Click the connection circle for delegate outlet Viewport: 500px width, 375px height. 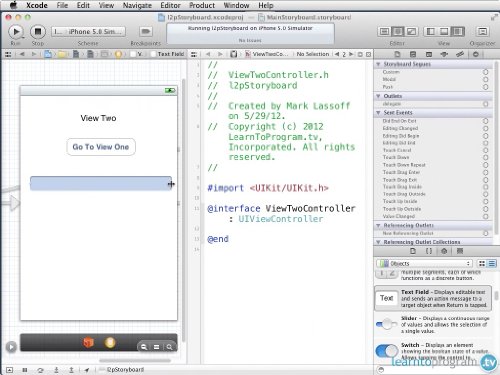tap(485, 104)
